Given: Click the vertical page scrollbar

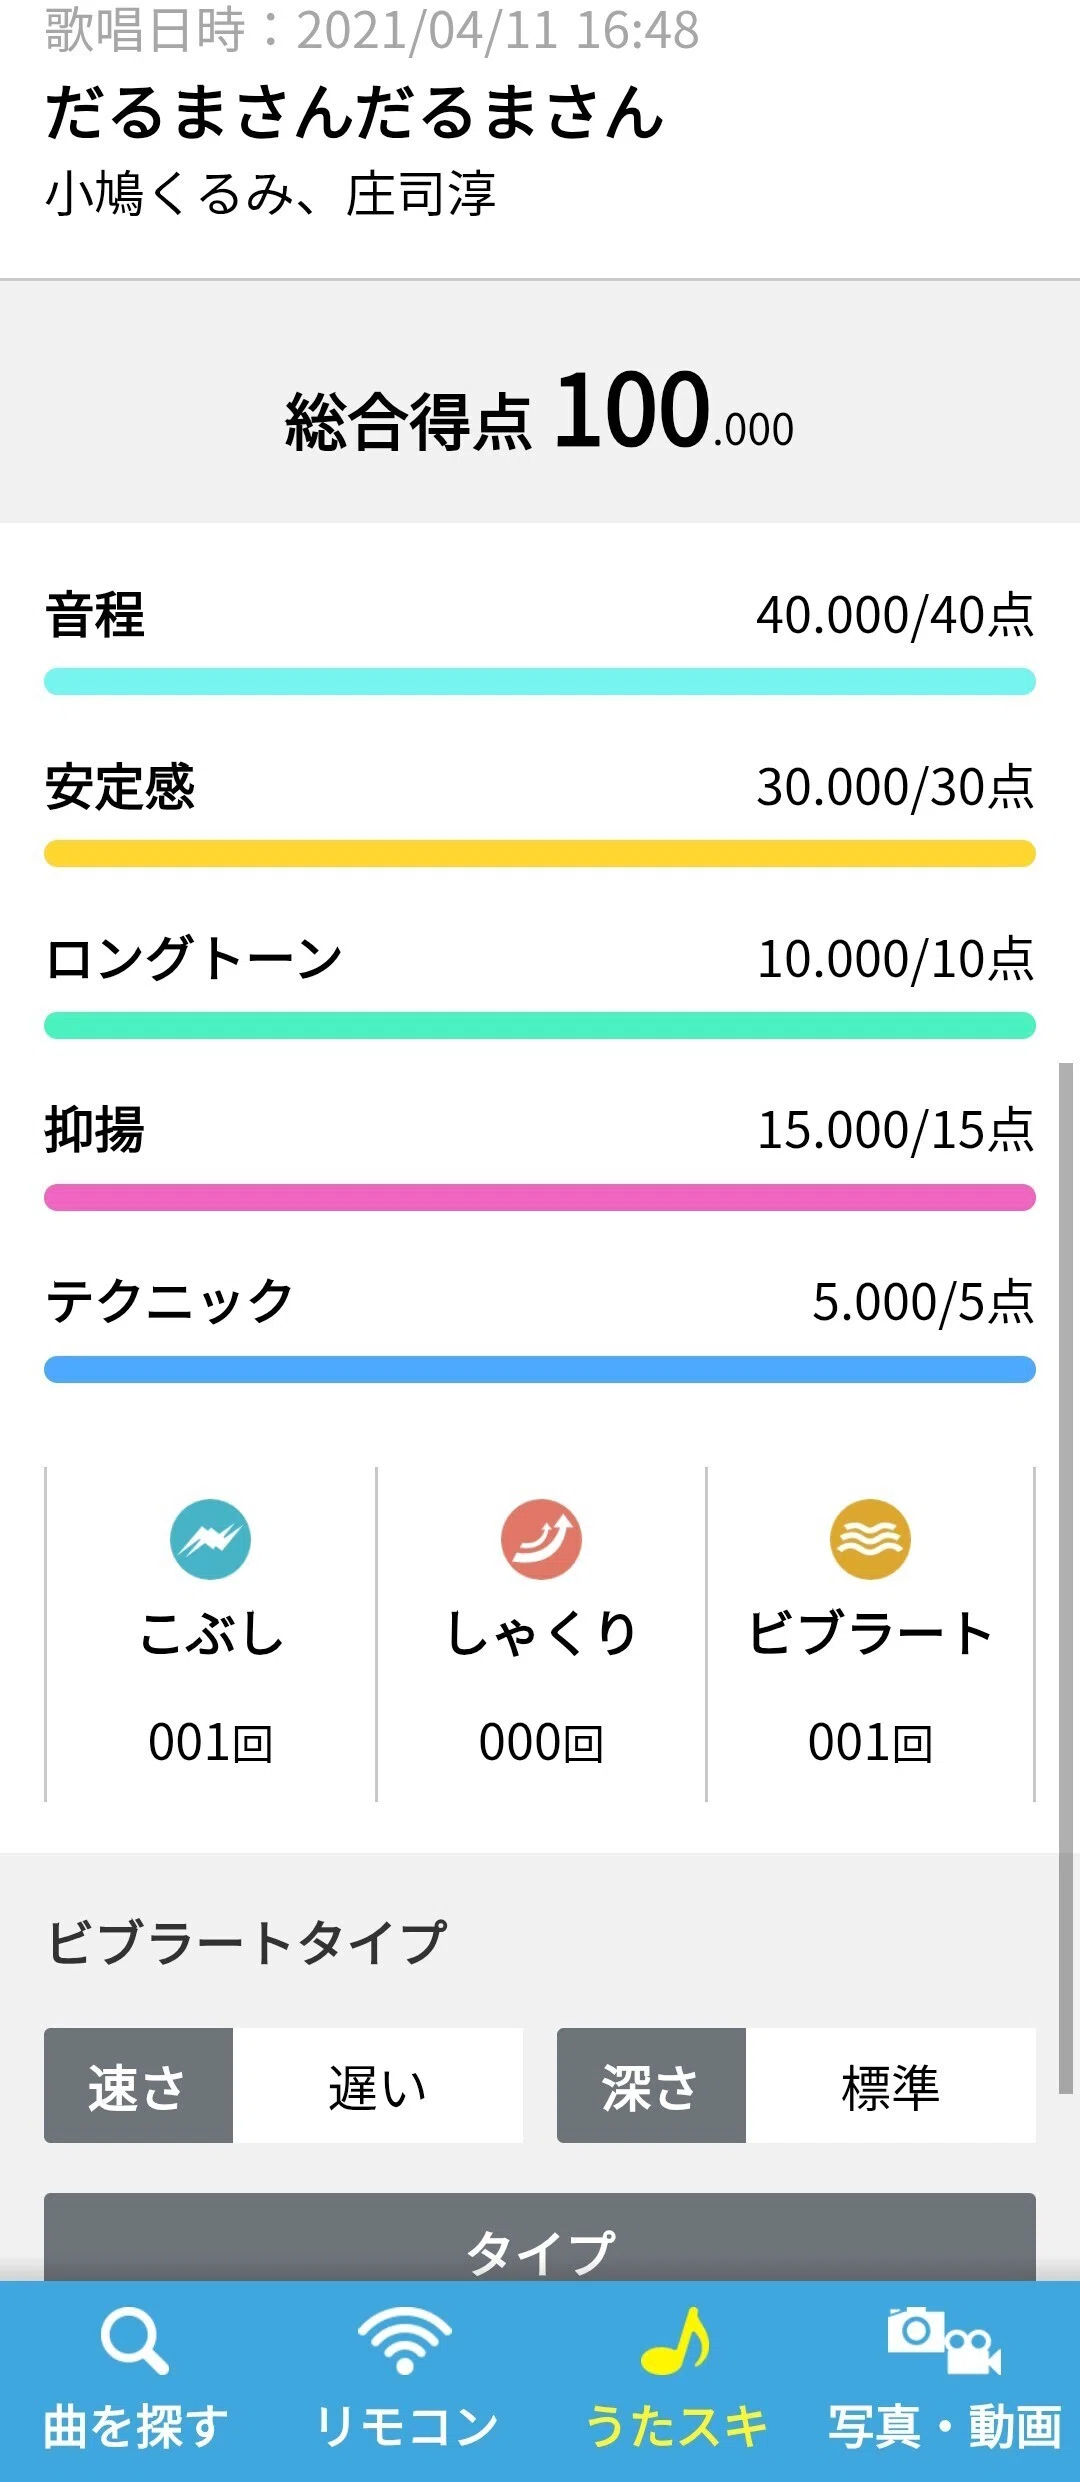Looking at the screenshot, I should click(x=1066, y=1578).
